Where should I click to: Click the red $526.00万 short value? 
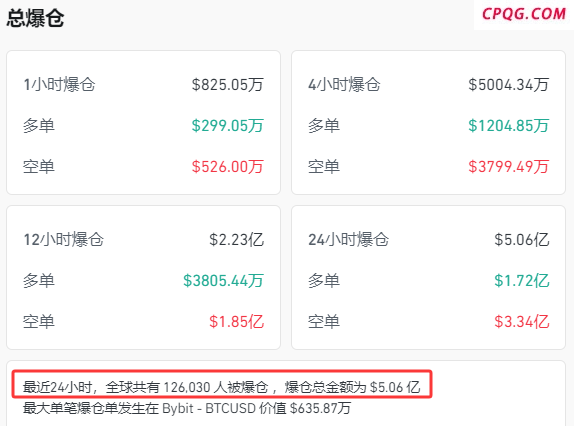click(x=228, y=167)
